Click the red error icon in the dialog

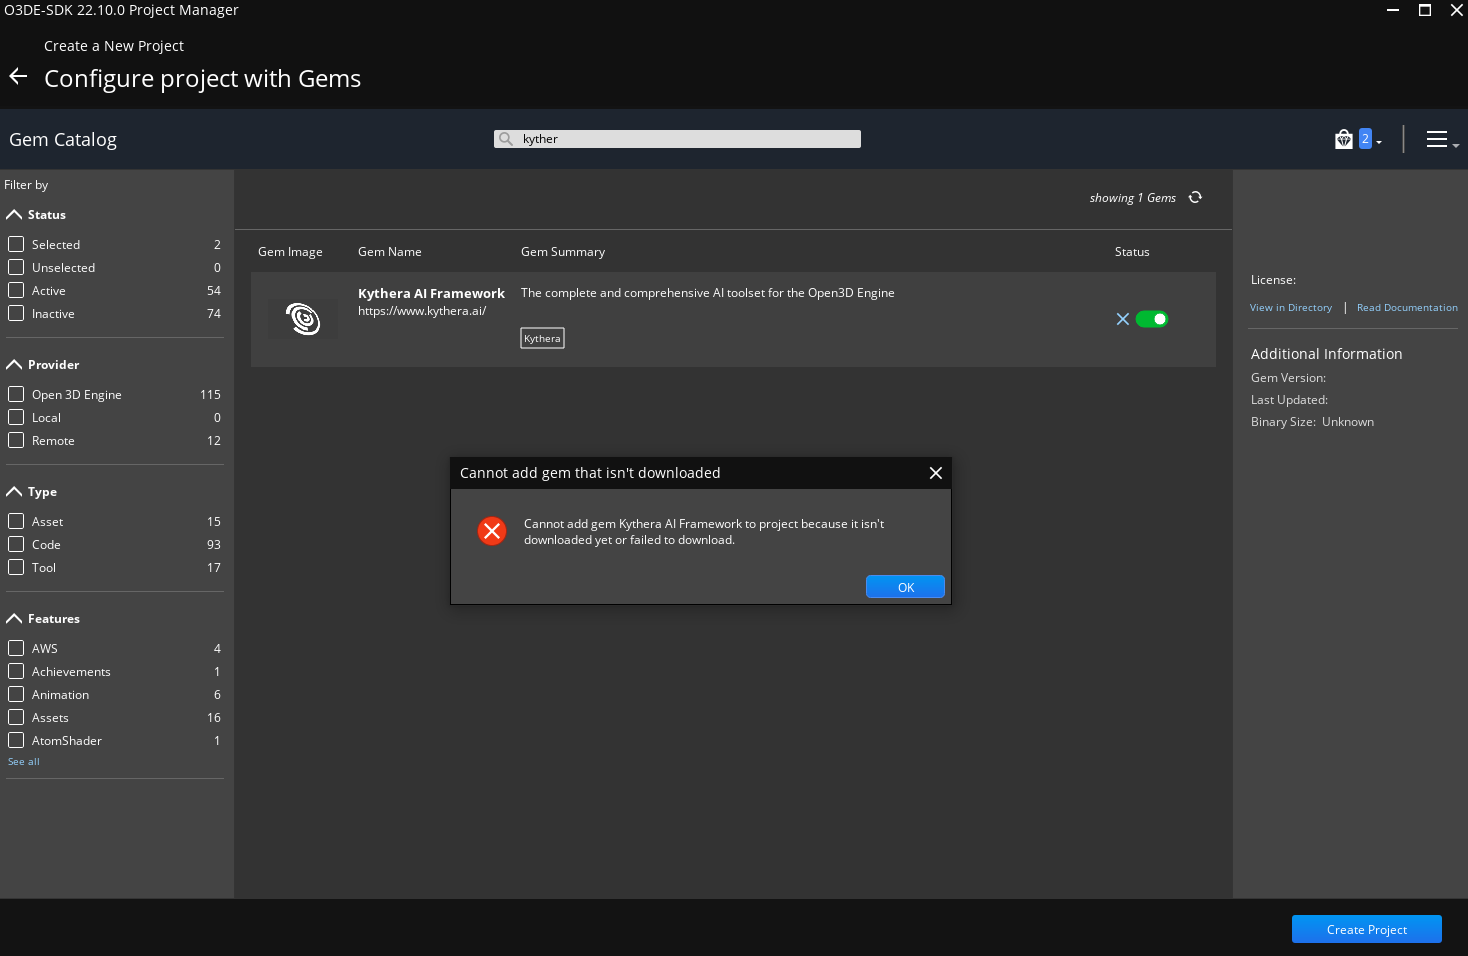pos(492,531)
